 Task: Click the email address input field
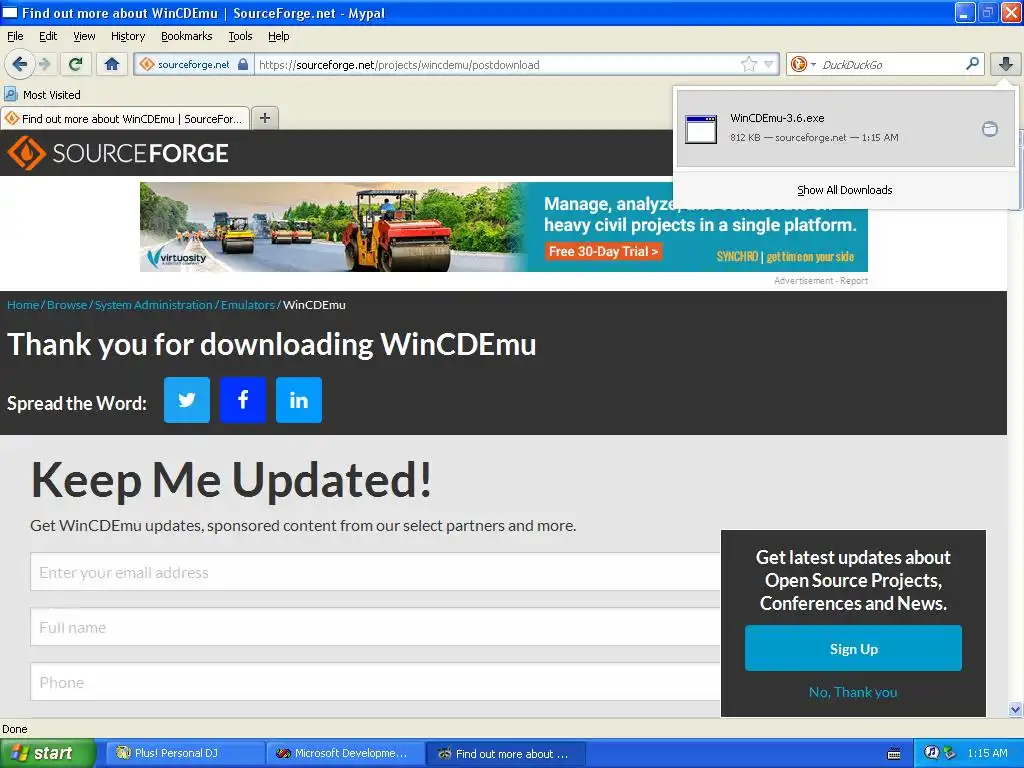click(376, 572)
